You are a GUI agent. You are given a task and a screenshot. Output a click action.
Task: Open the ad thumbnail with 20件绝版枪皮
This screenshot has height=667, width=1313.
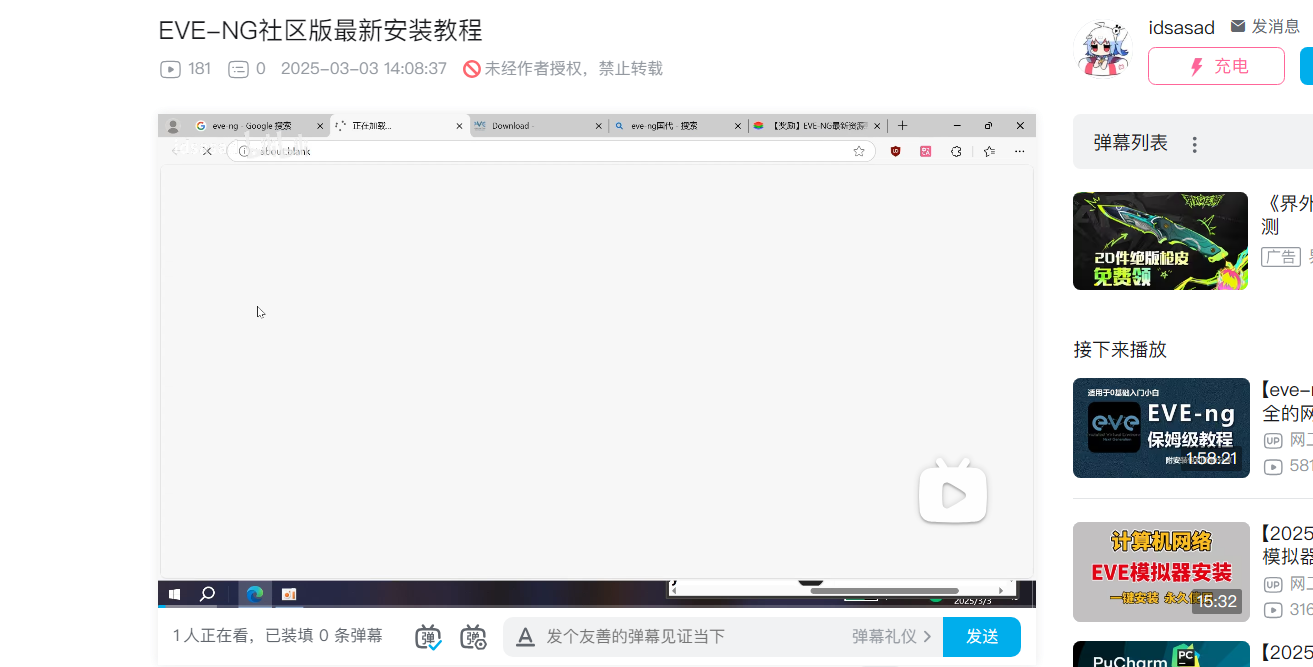coord(1160,241)
